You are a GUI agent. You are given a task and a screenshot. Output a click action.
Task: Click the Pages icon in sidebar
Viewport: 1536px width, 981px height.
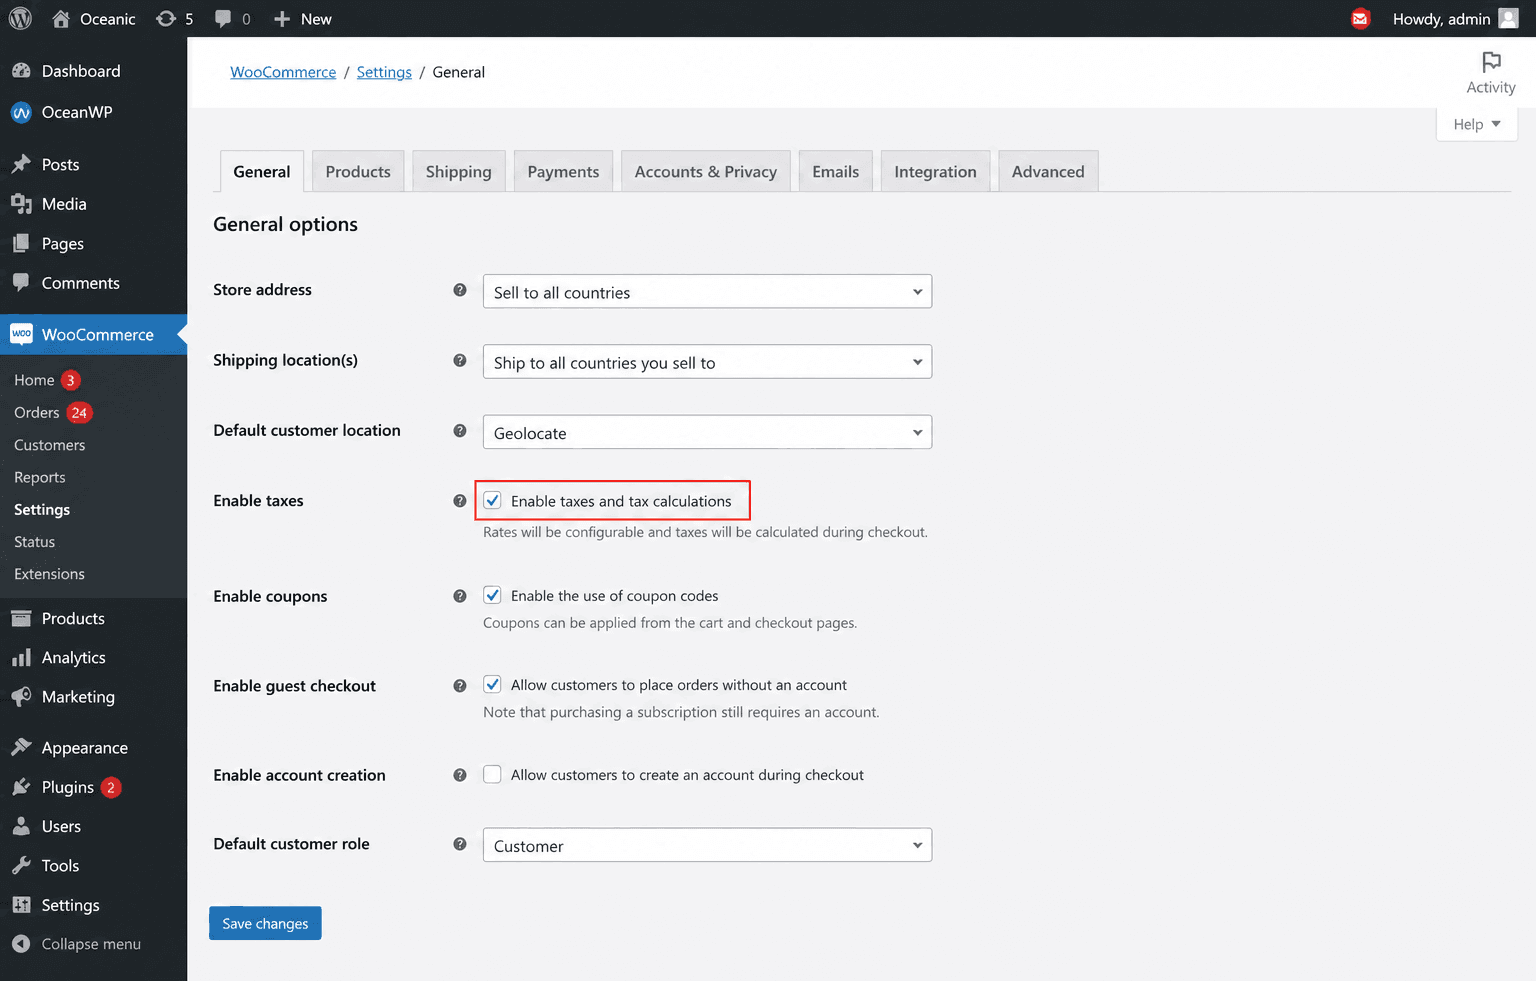coord(21,244)
